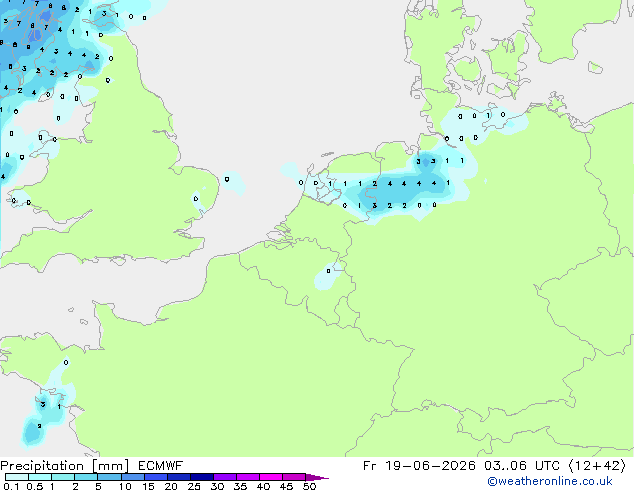Click the '50' legend scale value

(309, 486)
